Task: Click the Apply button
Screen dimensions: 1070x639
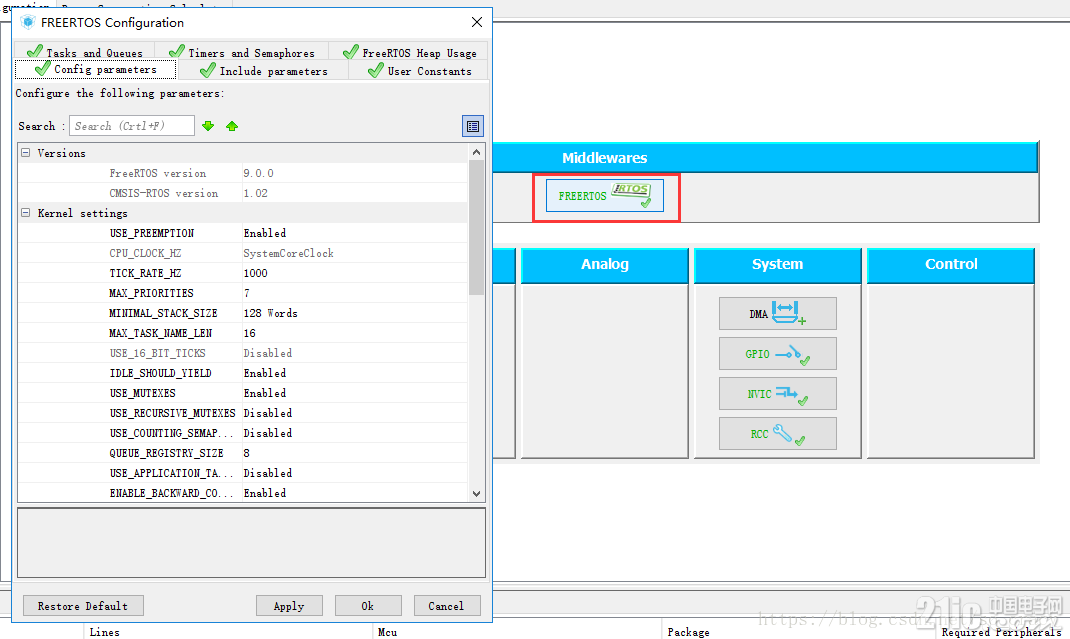Action: pyautogui.click(x=289, y=606)
